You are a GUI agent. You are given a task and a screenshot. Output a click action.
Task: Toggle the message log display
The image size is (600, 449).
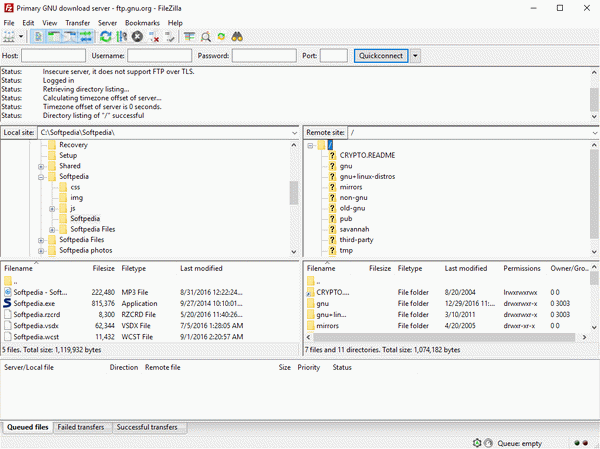pyautogui.click(x=38, y=37)
